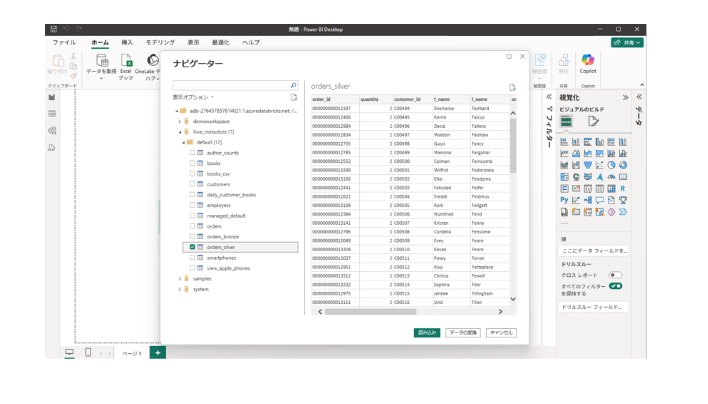
Task: Toggle the cross-report (クロス レポート) switch
Action: pyautogui.click(x=615, y=275)
